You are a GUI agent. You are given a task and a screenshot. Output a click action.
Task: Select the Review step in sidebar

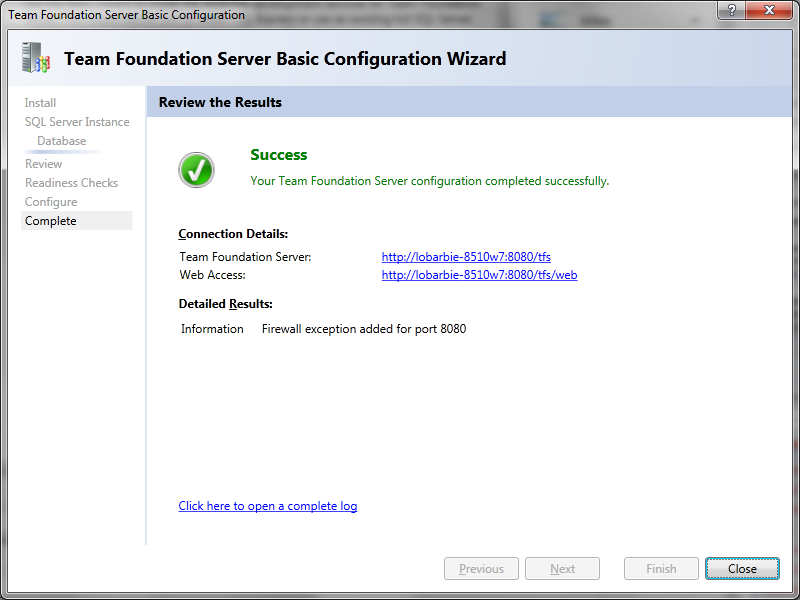pyautogui.click(x=43, y=164)
